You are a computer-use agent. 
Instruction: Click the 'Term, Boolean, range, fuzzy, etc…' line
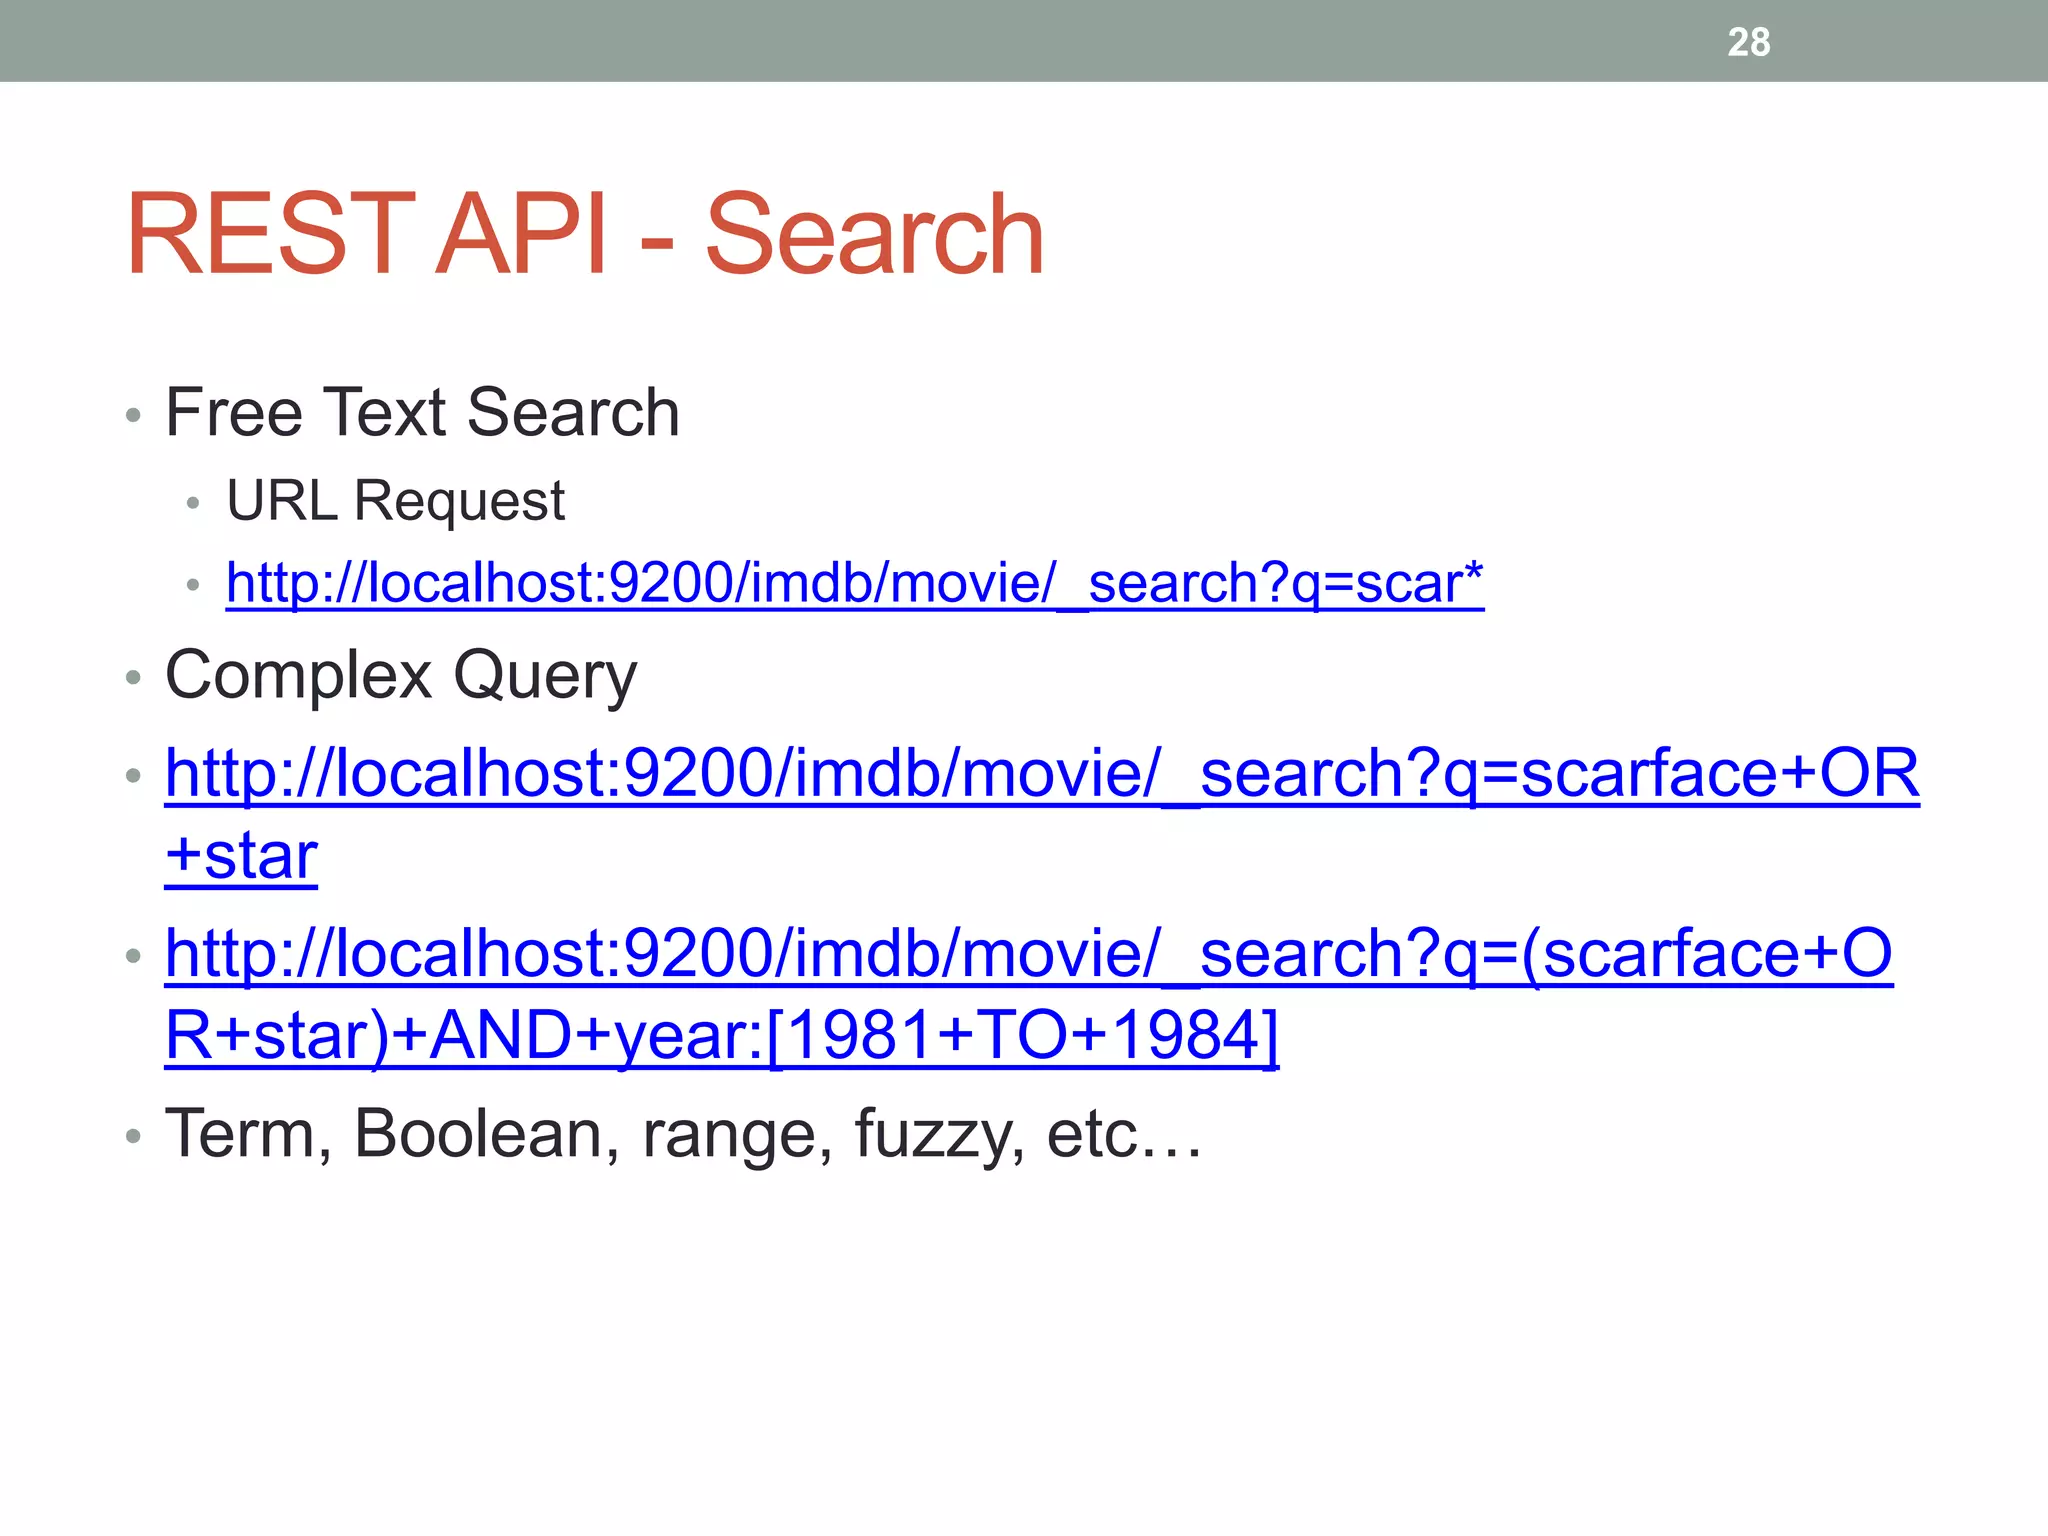[x=683, y=1134]
